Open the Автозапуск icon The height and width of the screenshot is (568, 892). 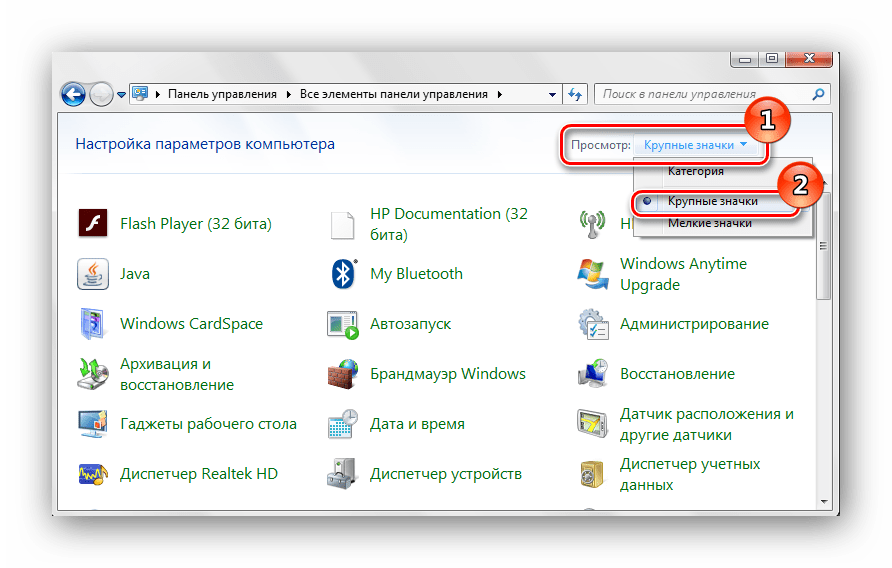coord(343,324)
